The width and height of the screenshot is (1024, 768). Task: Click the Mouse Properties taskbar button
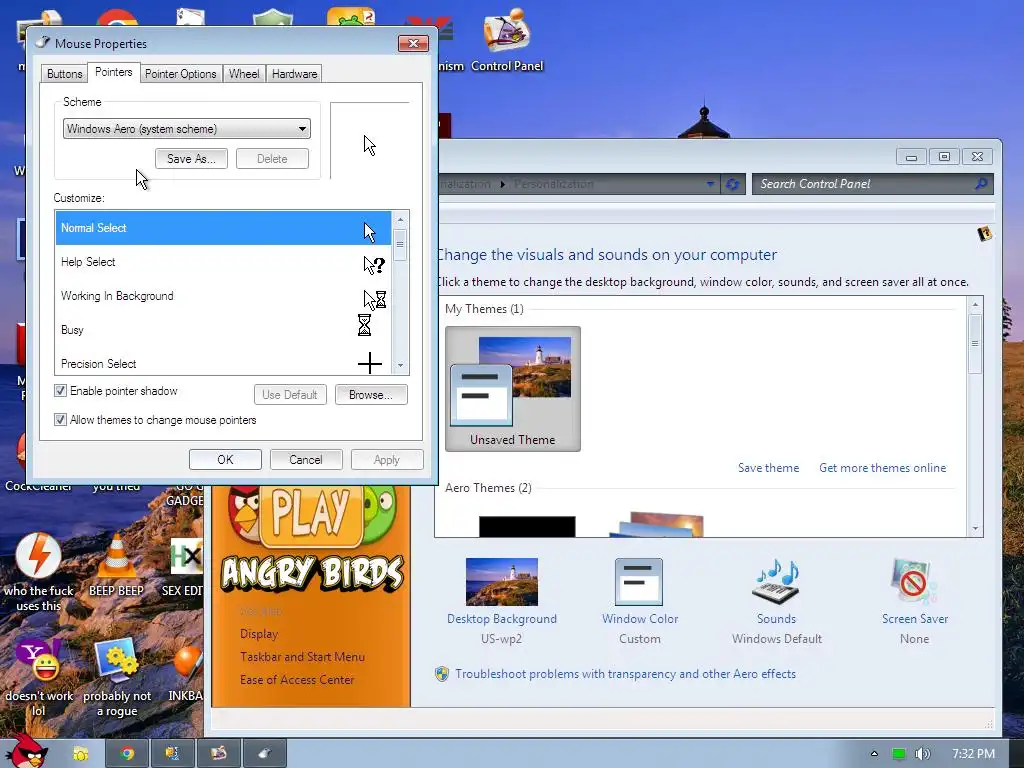264,754
